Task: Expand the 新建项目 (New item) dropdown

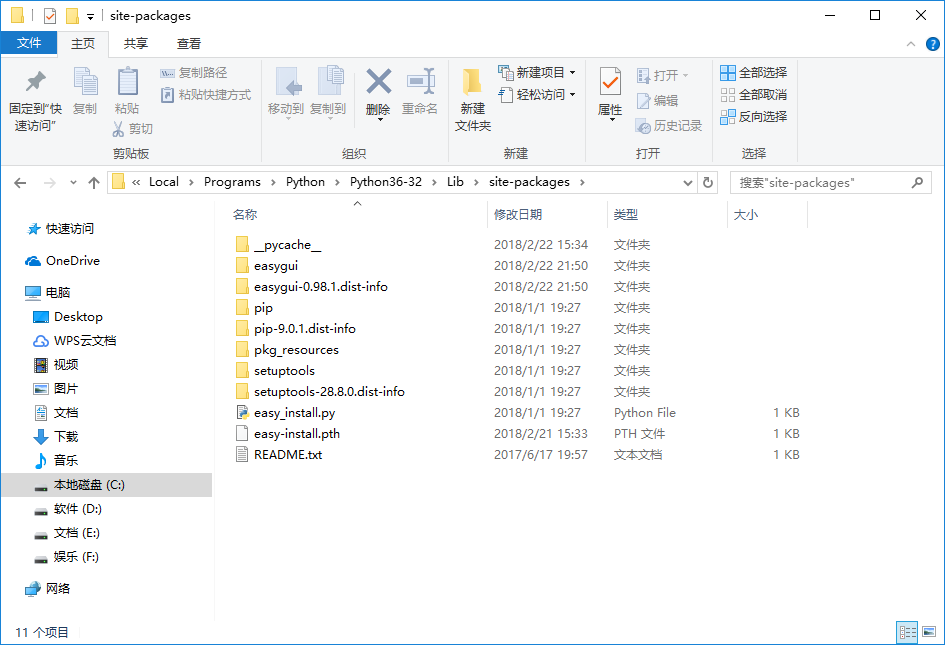Action: pos(572,73)
